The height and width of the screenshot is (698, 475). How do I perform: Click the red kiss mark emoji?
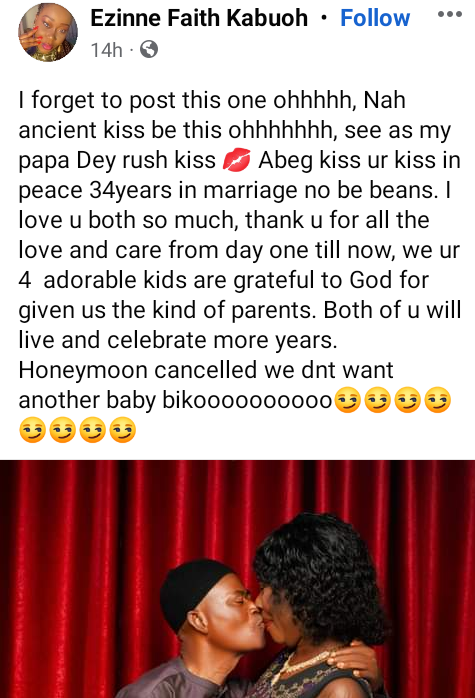point(236,161)
